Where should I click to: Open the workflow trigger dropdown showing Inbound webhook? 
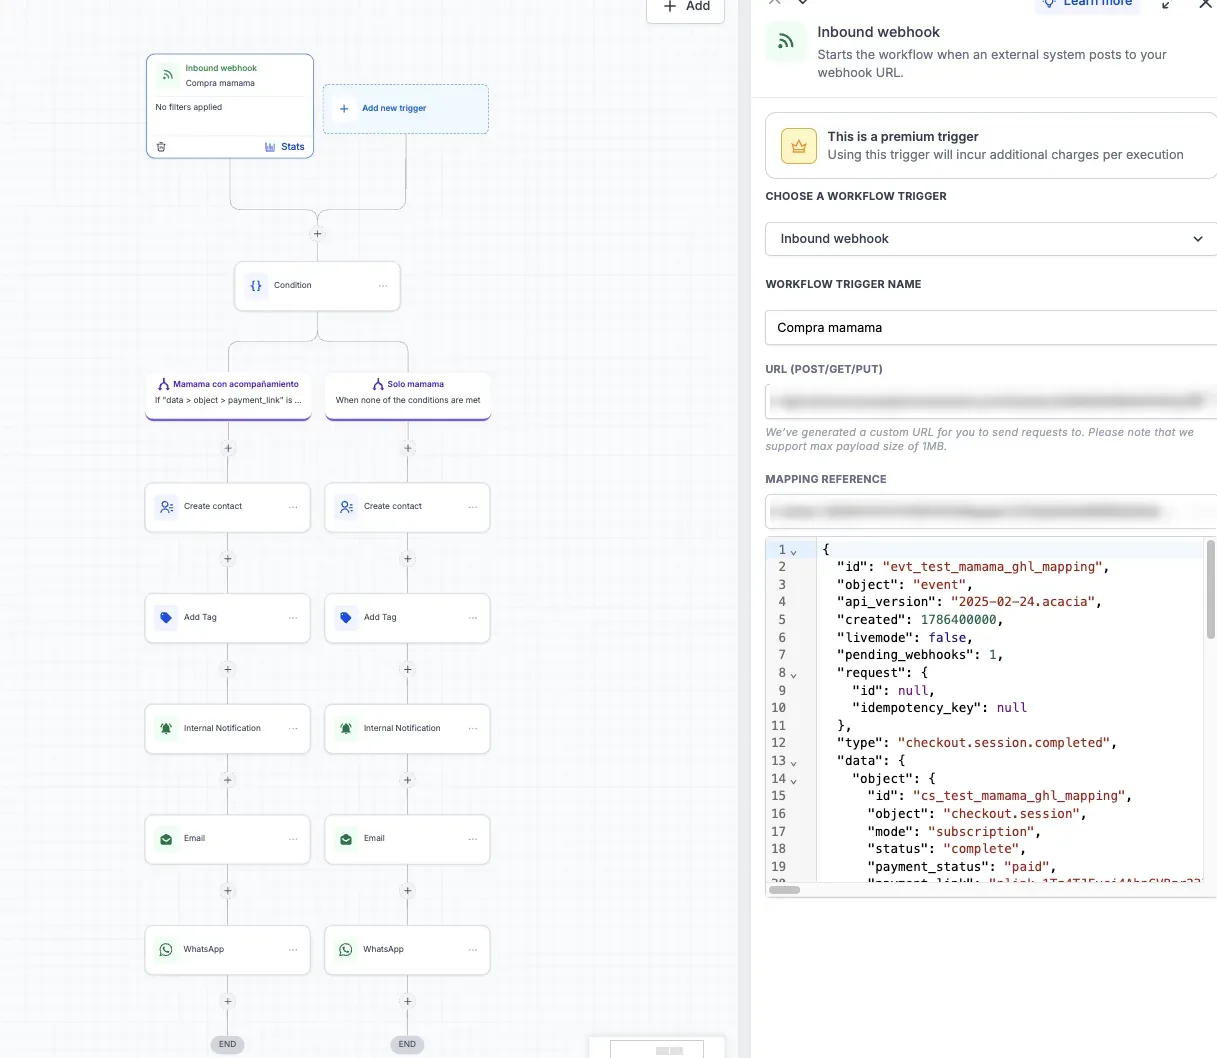[991, 239]
